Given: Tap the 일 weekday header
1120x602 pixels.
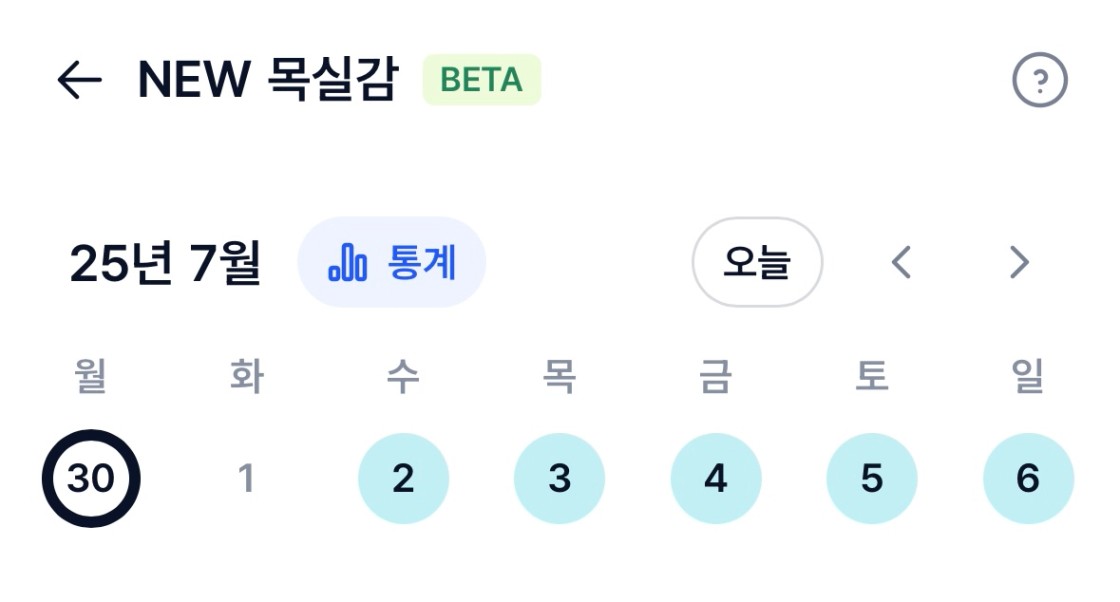Looking at the screenshot, I should [1028, 376].
